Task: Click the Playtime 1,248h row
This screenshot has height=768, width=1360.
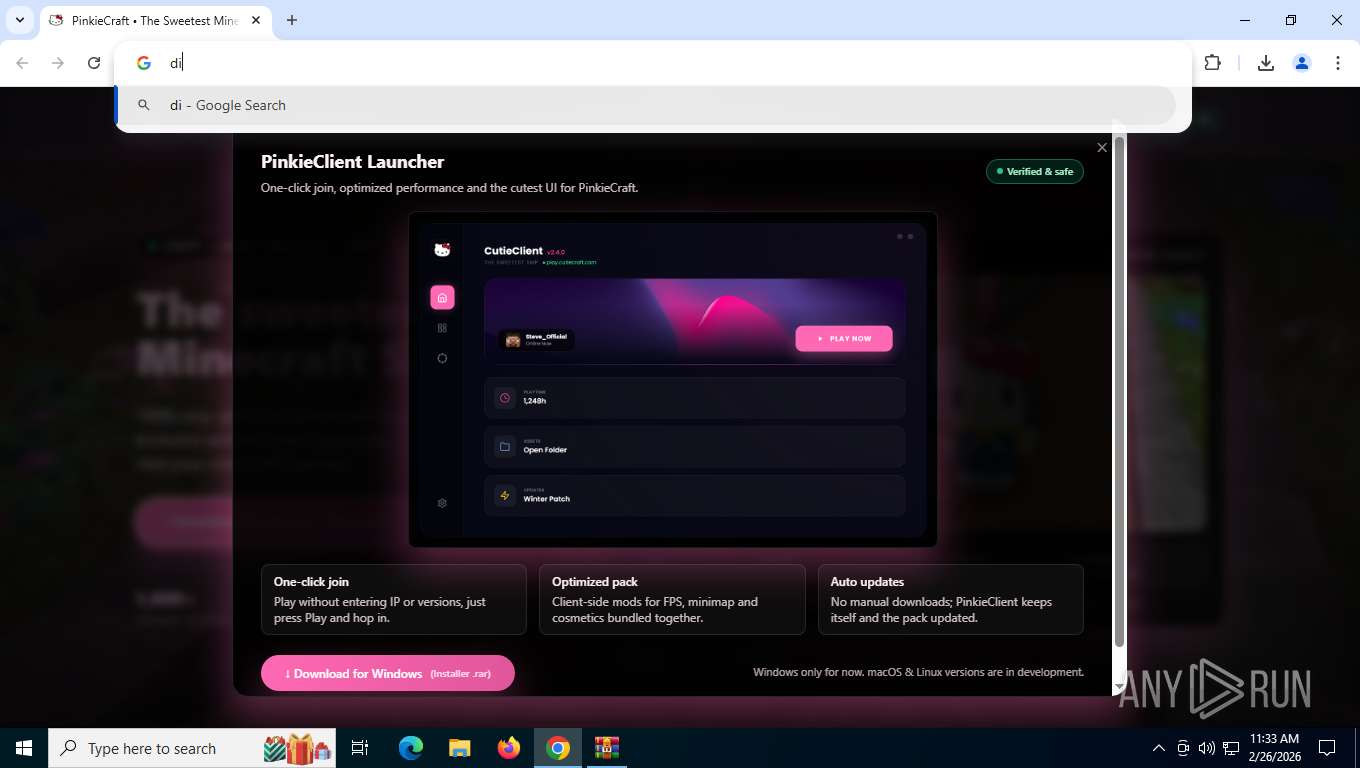Action: (x=695, y=398)
